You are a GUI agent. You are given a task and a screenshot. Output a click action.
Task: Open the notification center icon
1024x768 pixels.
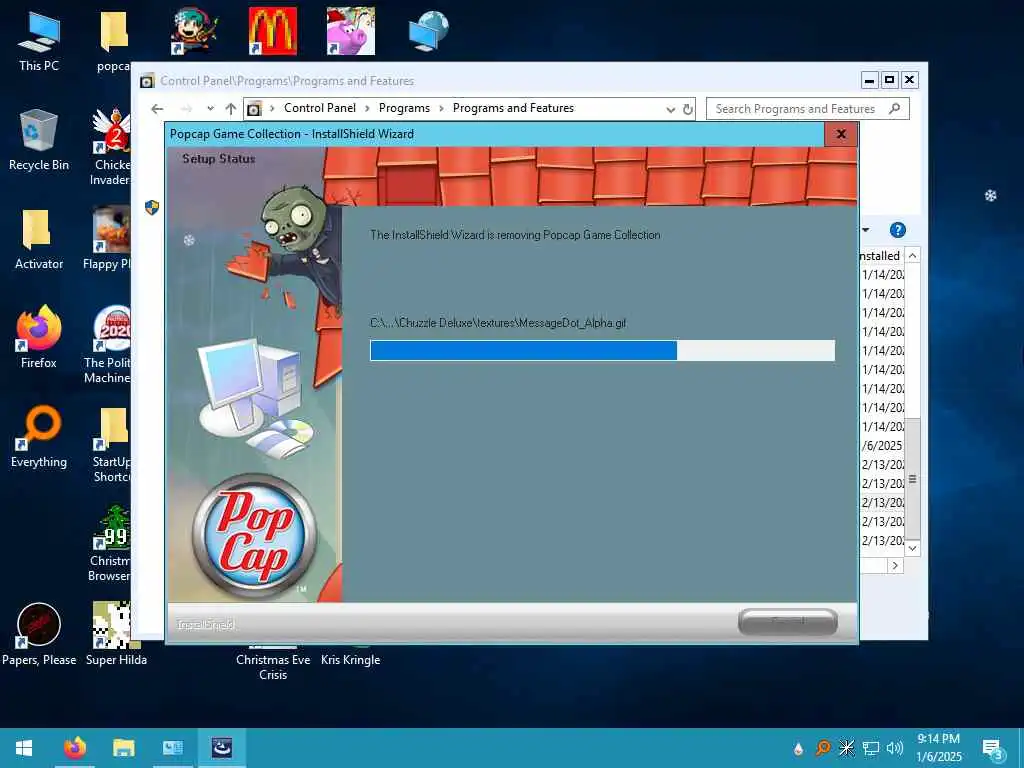[x=993, y=749]
